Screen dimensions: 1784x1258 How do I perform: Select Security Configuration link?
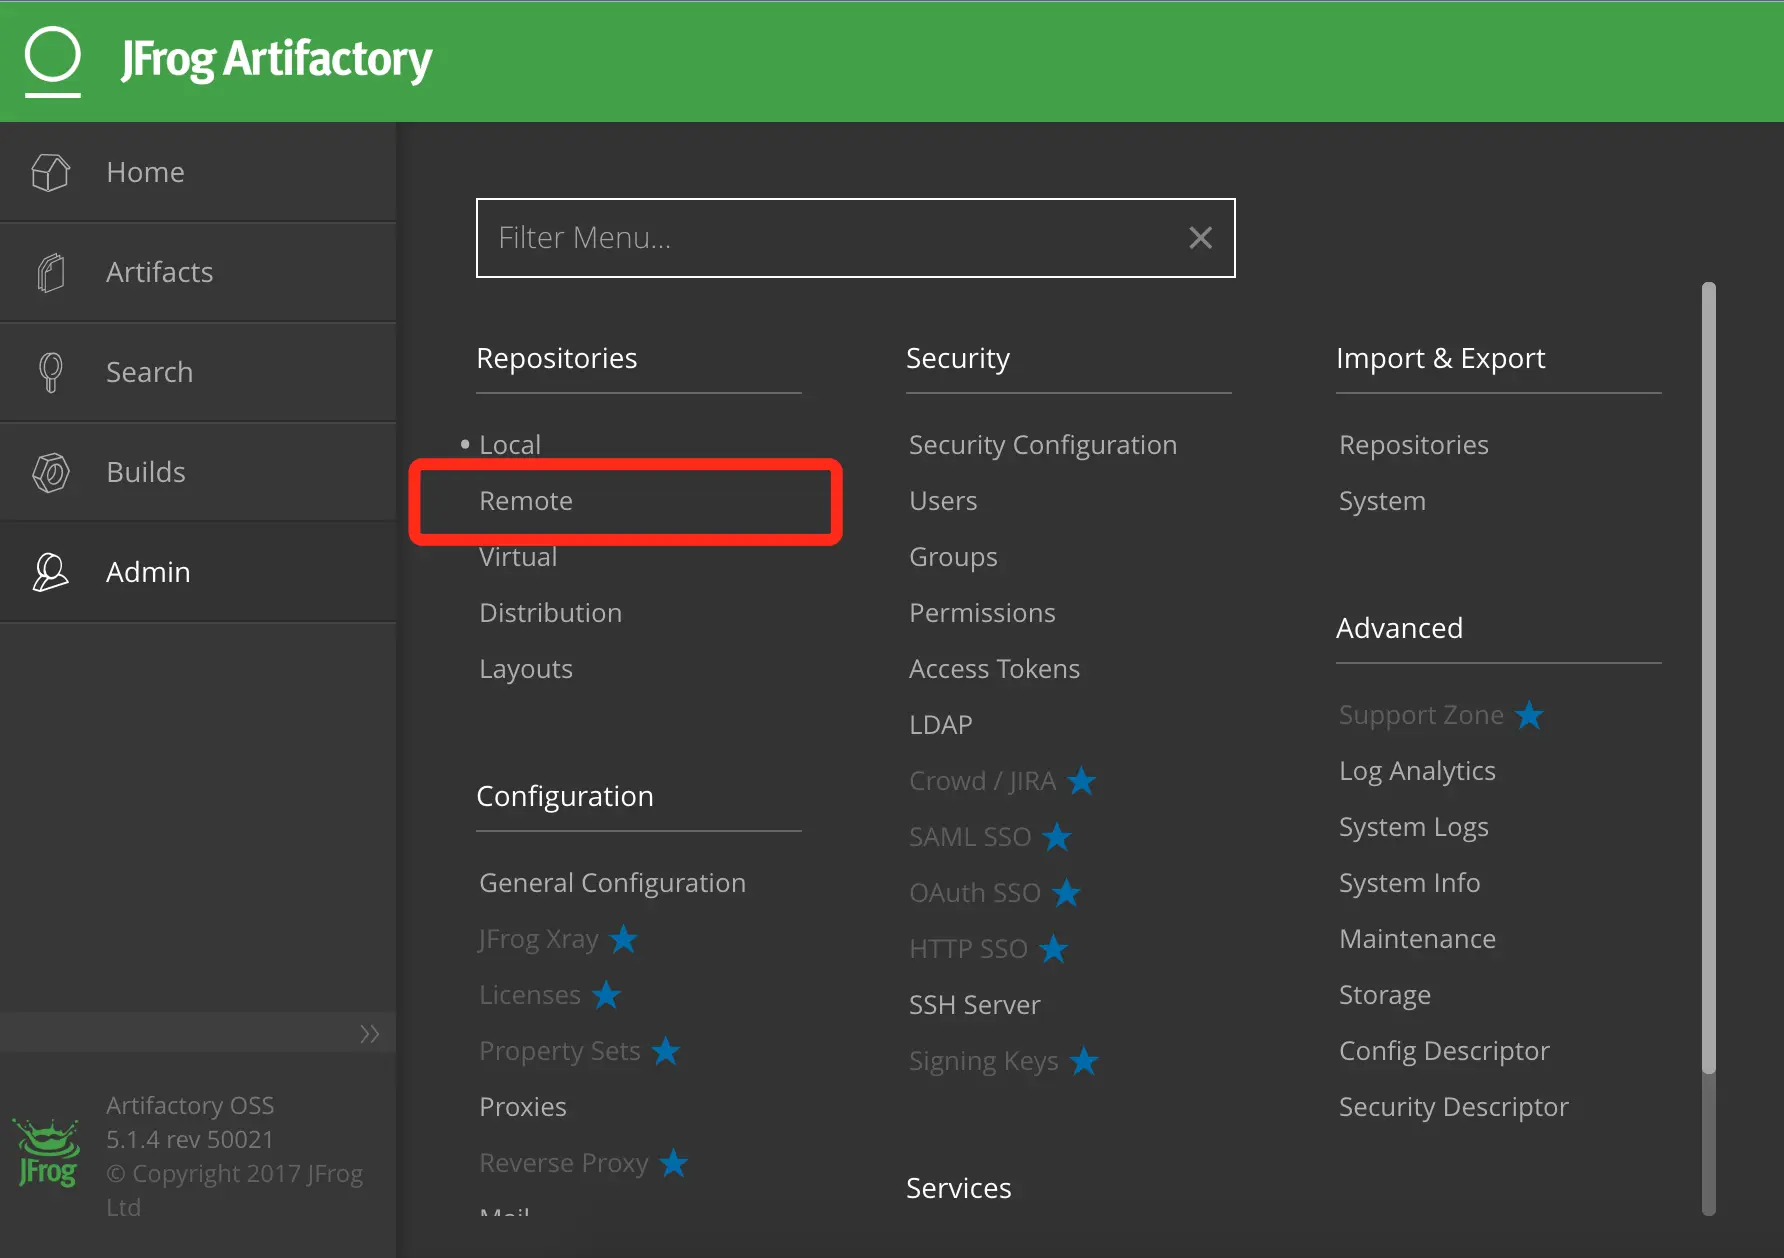1042,445
